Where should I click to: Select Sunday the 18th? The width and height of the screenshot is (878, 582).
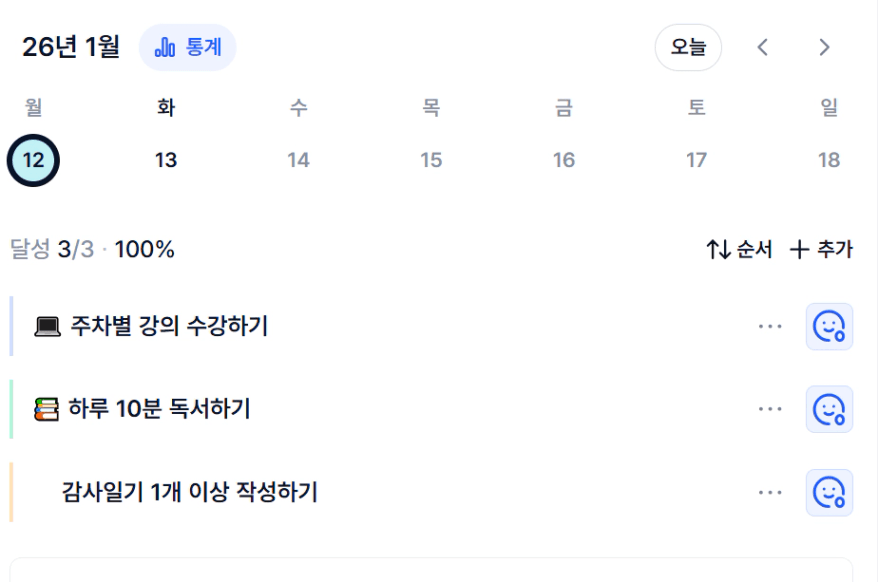point(829,160)
